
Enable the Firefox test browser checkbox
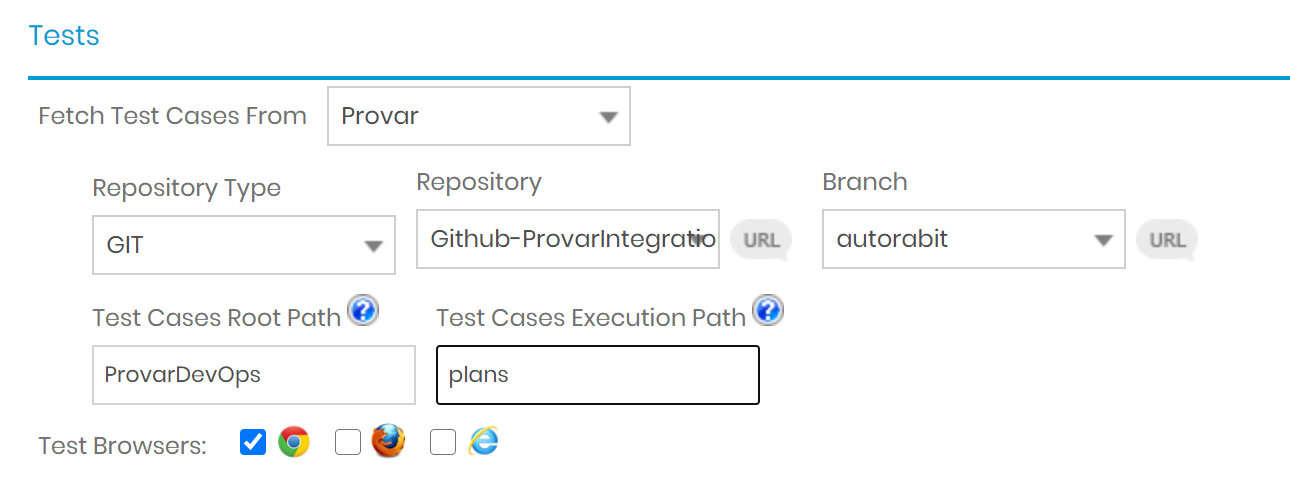point(347,442)
